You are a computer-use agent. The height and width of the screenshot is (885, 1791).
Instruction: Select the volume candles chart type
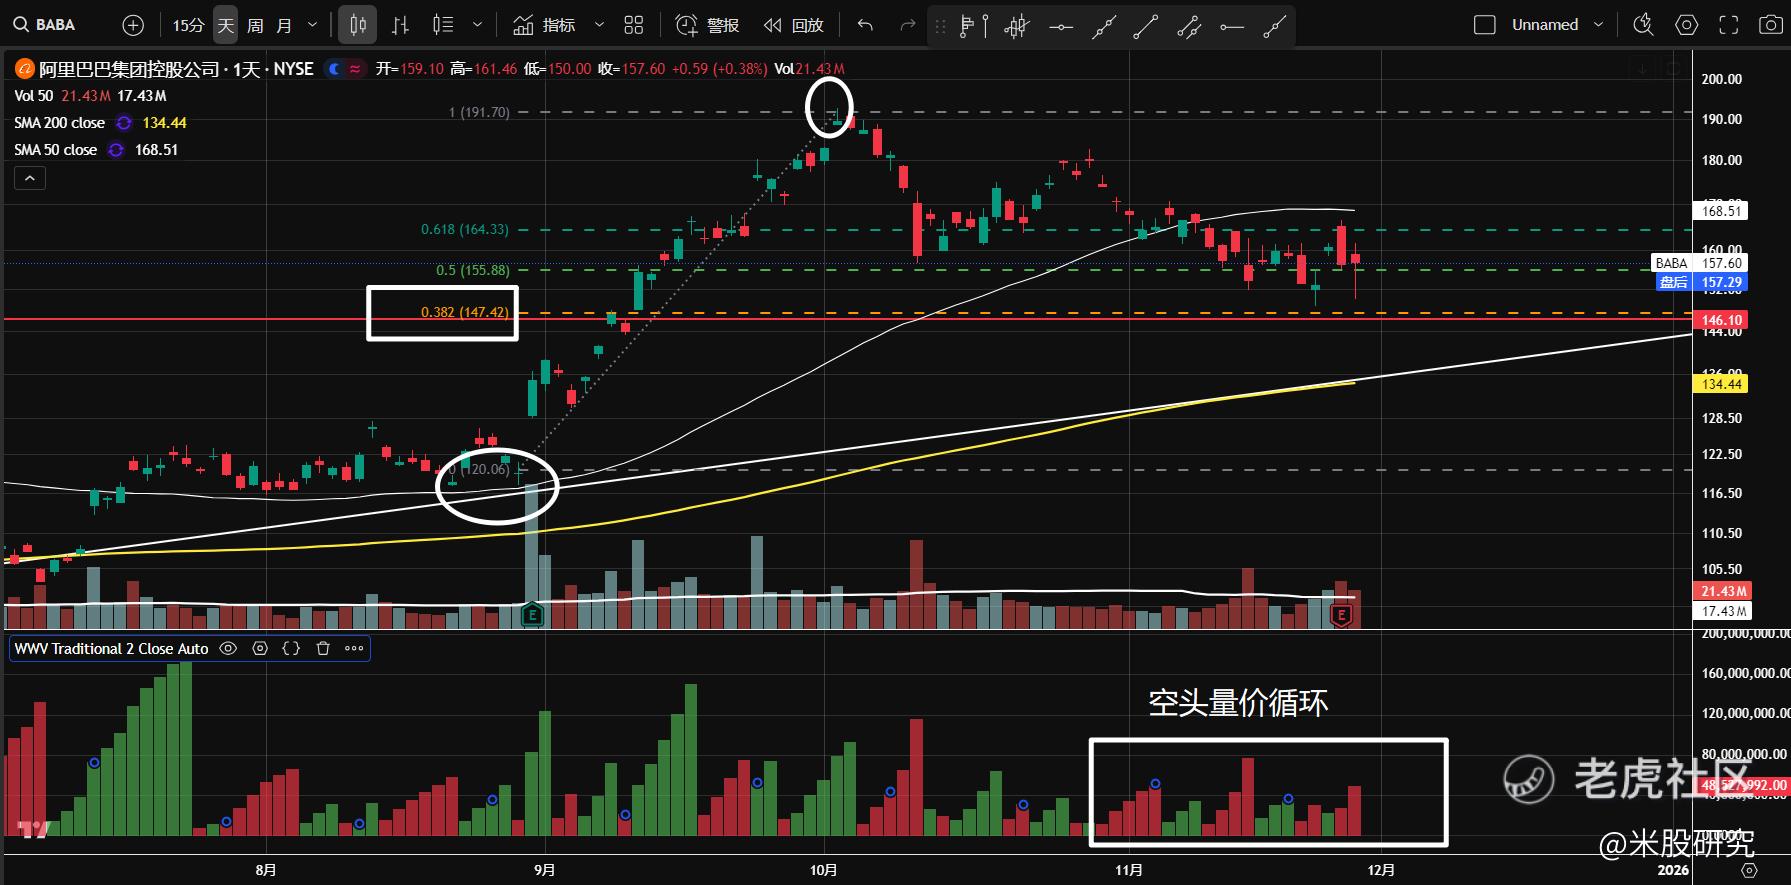coord(443,25)
